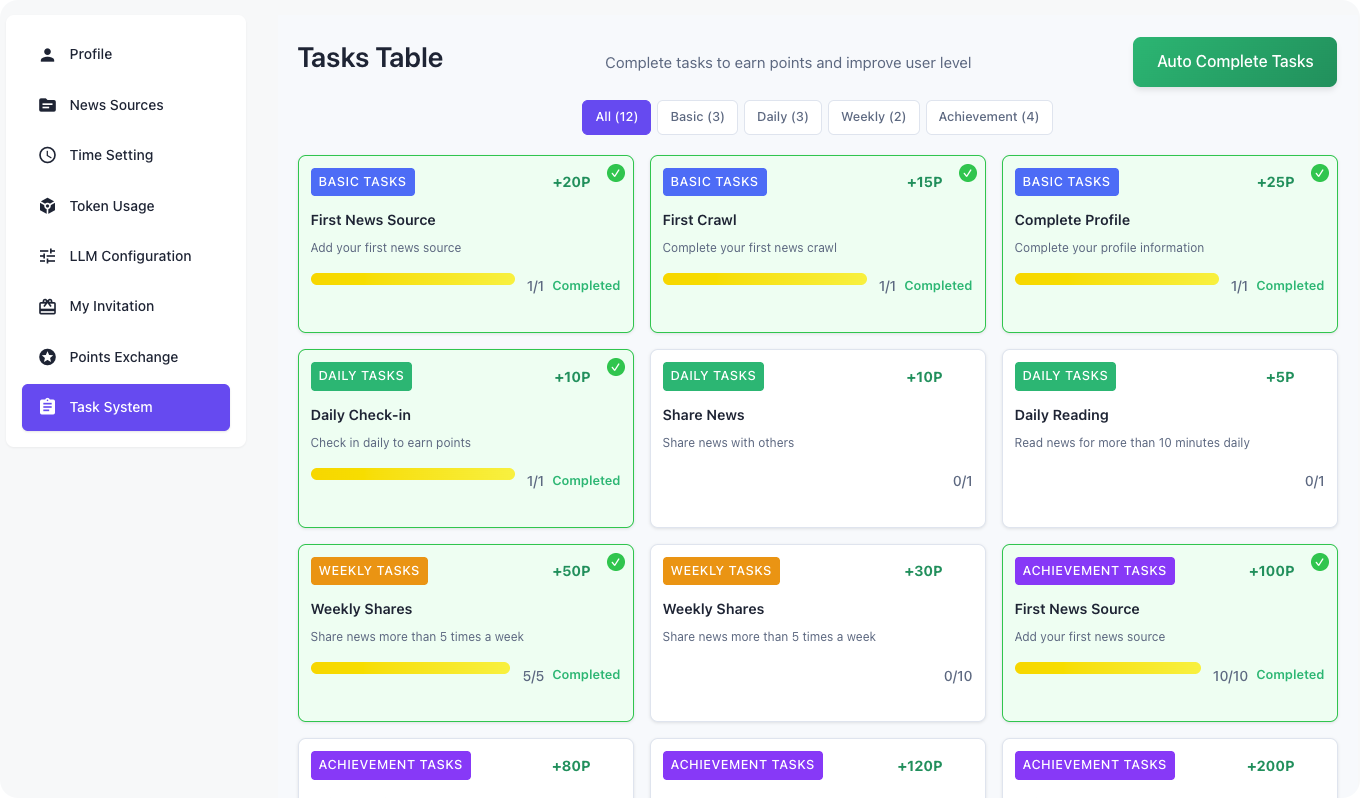The image size is (1360, 798).
Task: Click the Complete Profile task title
Action: (1072, 220)
